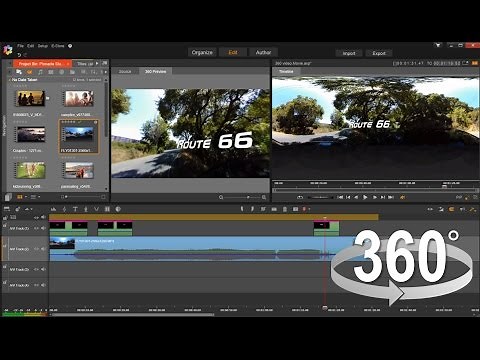This screenshot has height=360, width=480.
Task: Adjust the library thumbnail size slider
Action: [x=83, y=197]
